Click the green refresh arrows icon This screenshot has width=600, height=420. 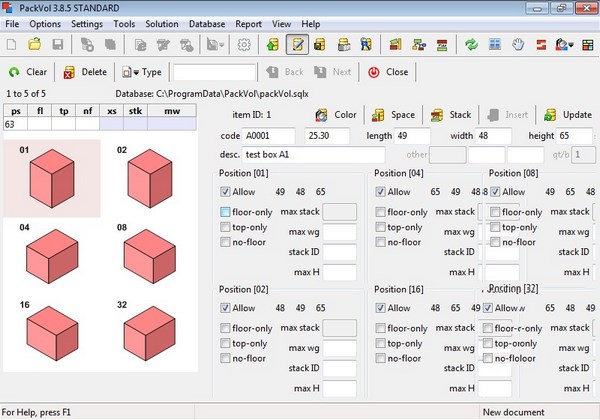[x=471, y=45]
